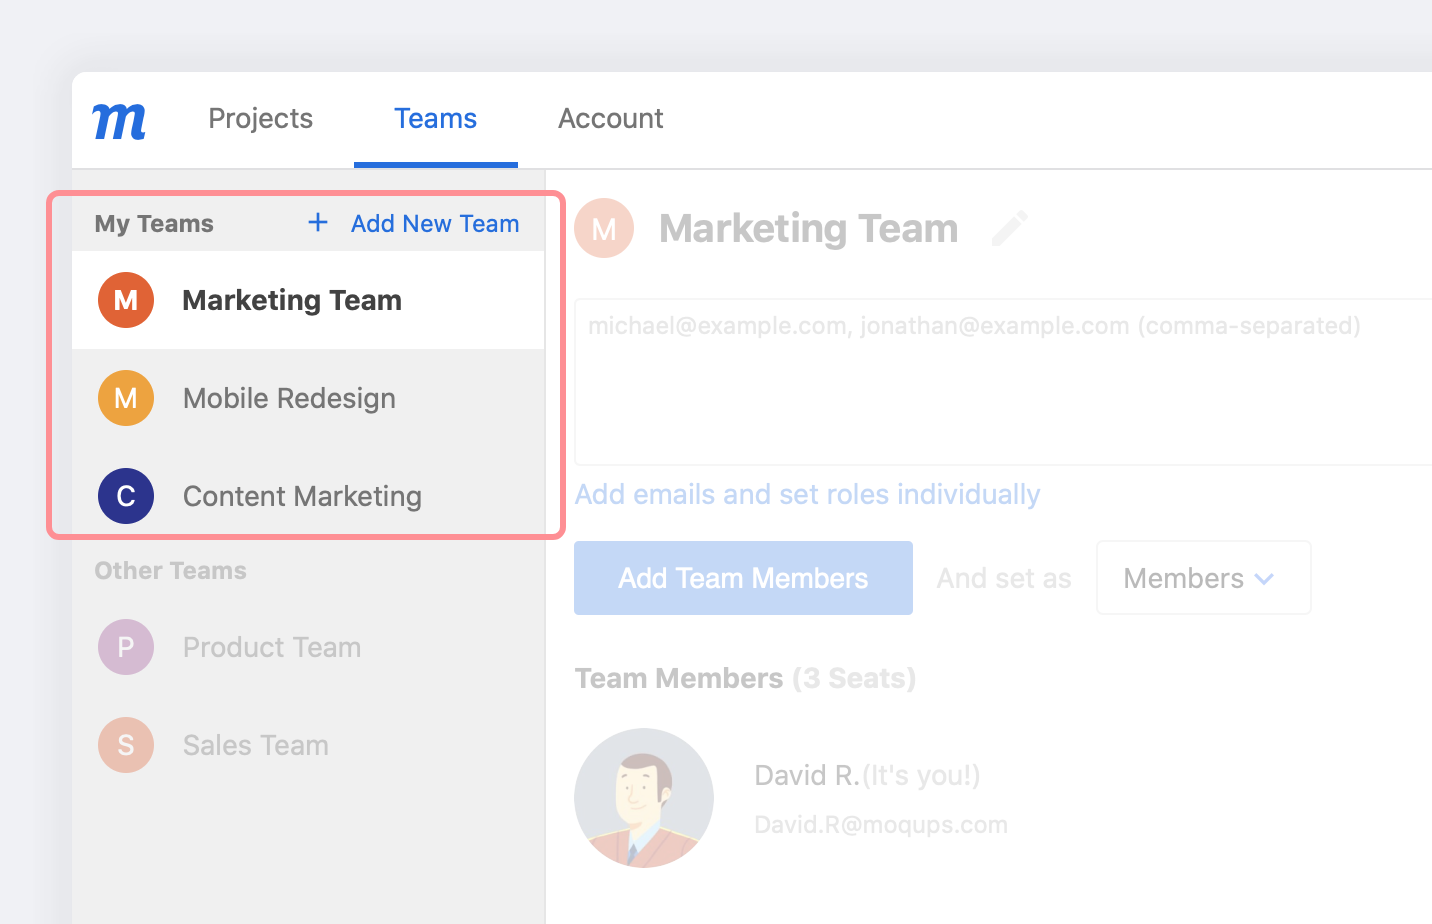Image resolution: width=1432 pixels, height=924 pixels.
Task: Click David R.'s profile picture
Action: click(643, 797)
